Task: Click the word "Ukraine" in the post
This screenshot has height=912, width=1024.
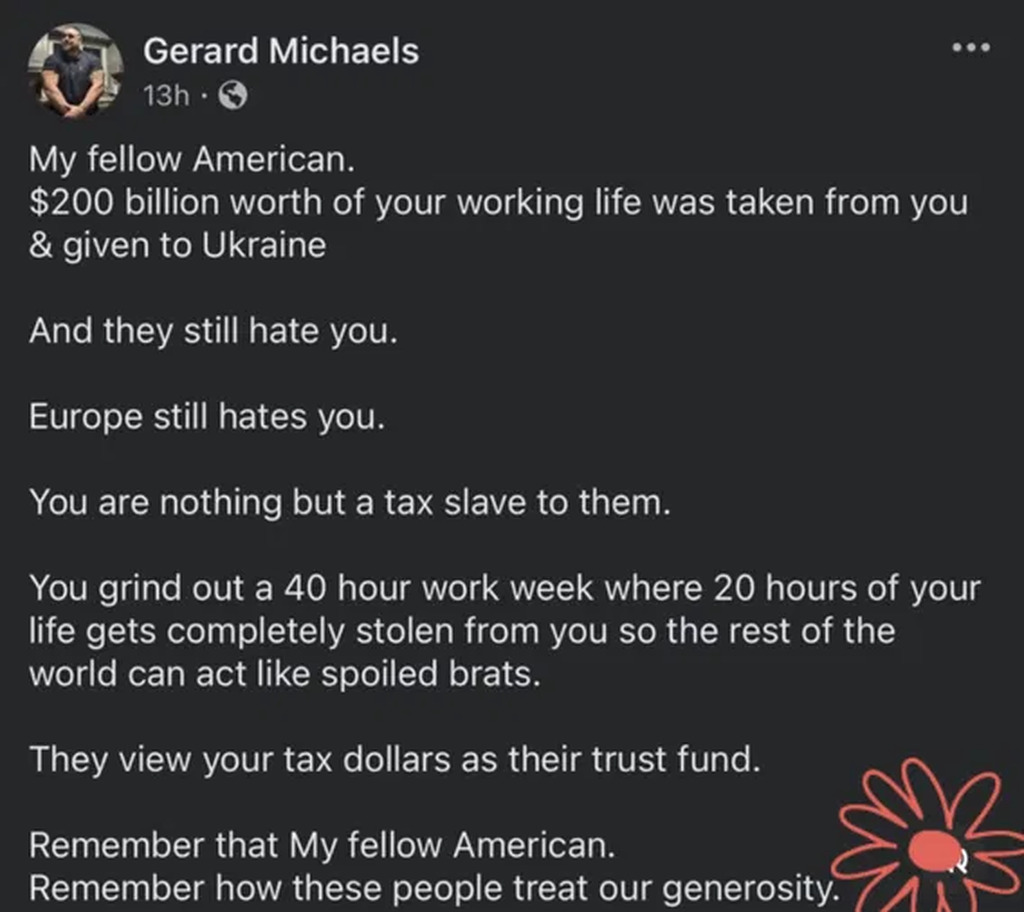Action: 264,246
